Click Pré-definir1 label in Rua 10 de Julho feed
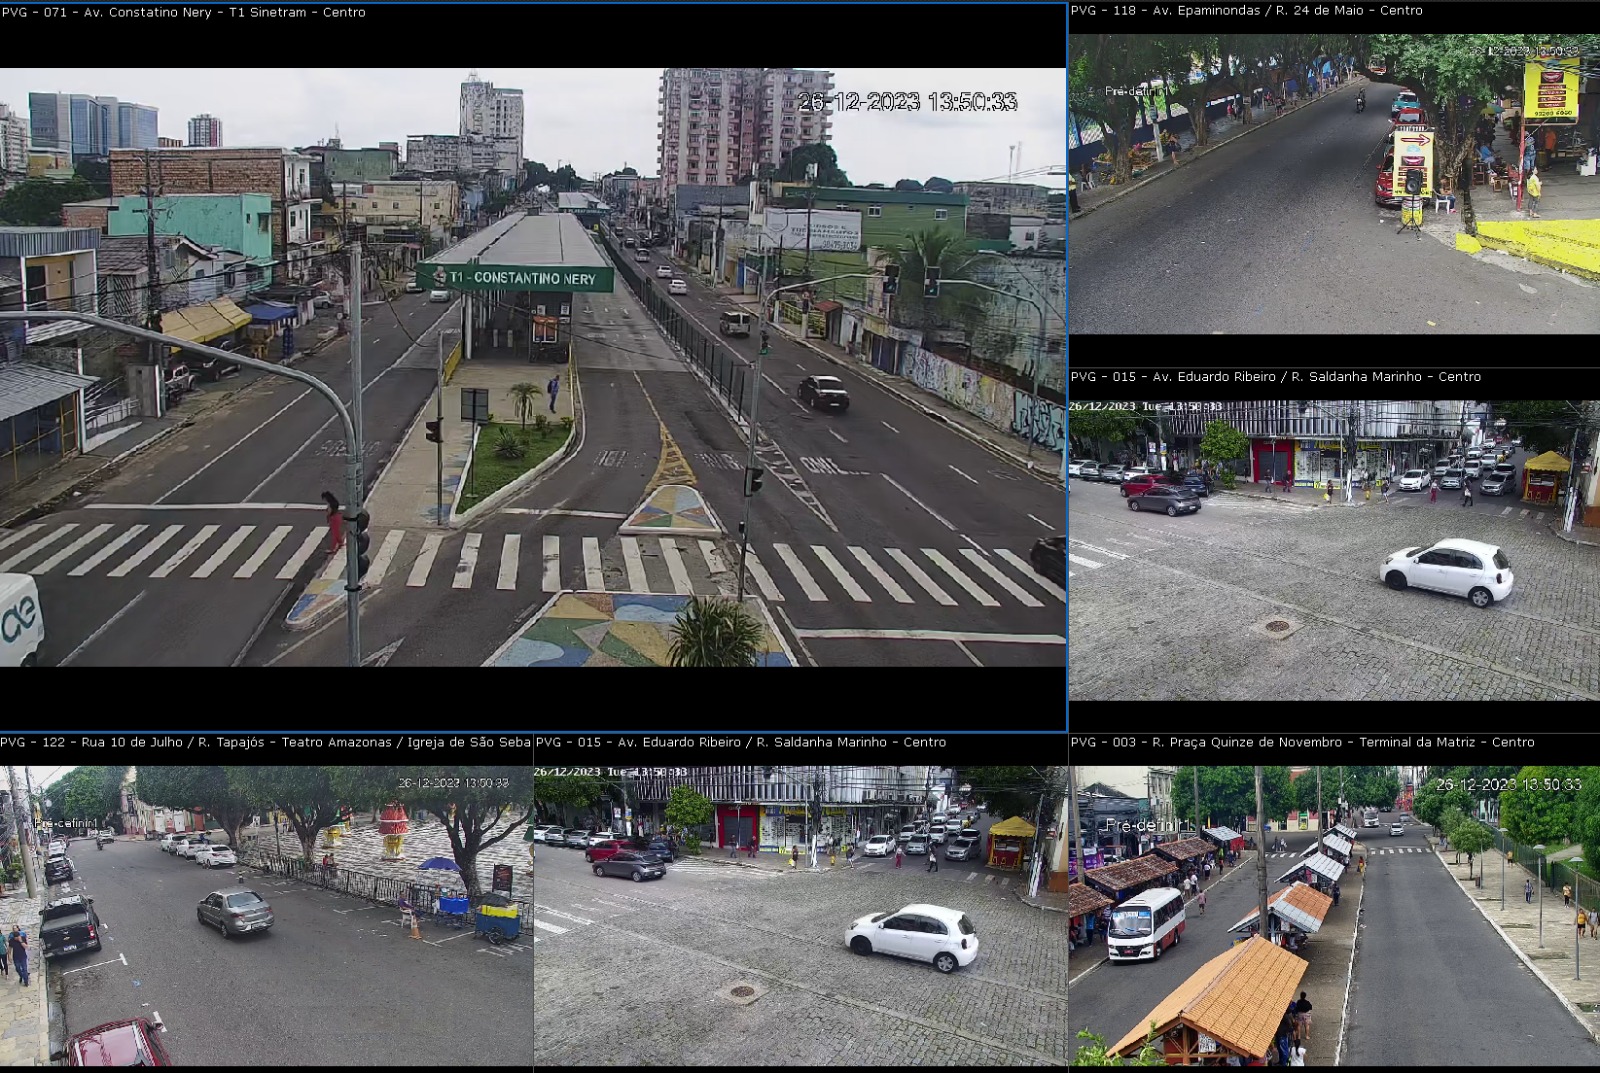The height and width of the screenshot is (1073, 1600). point(66,823)
